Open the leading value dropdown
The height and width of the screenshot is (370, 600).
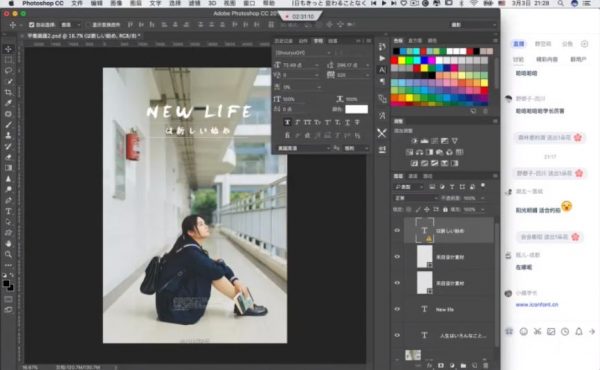tap(367, 65)
